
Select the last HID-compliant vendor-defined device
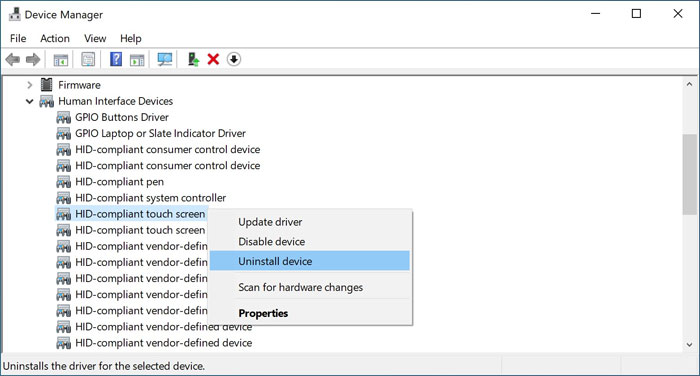(163, 343)
